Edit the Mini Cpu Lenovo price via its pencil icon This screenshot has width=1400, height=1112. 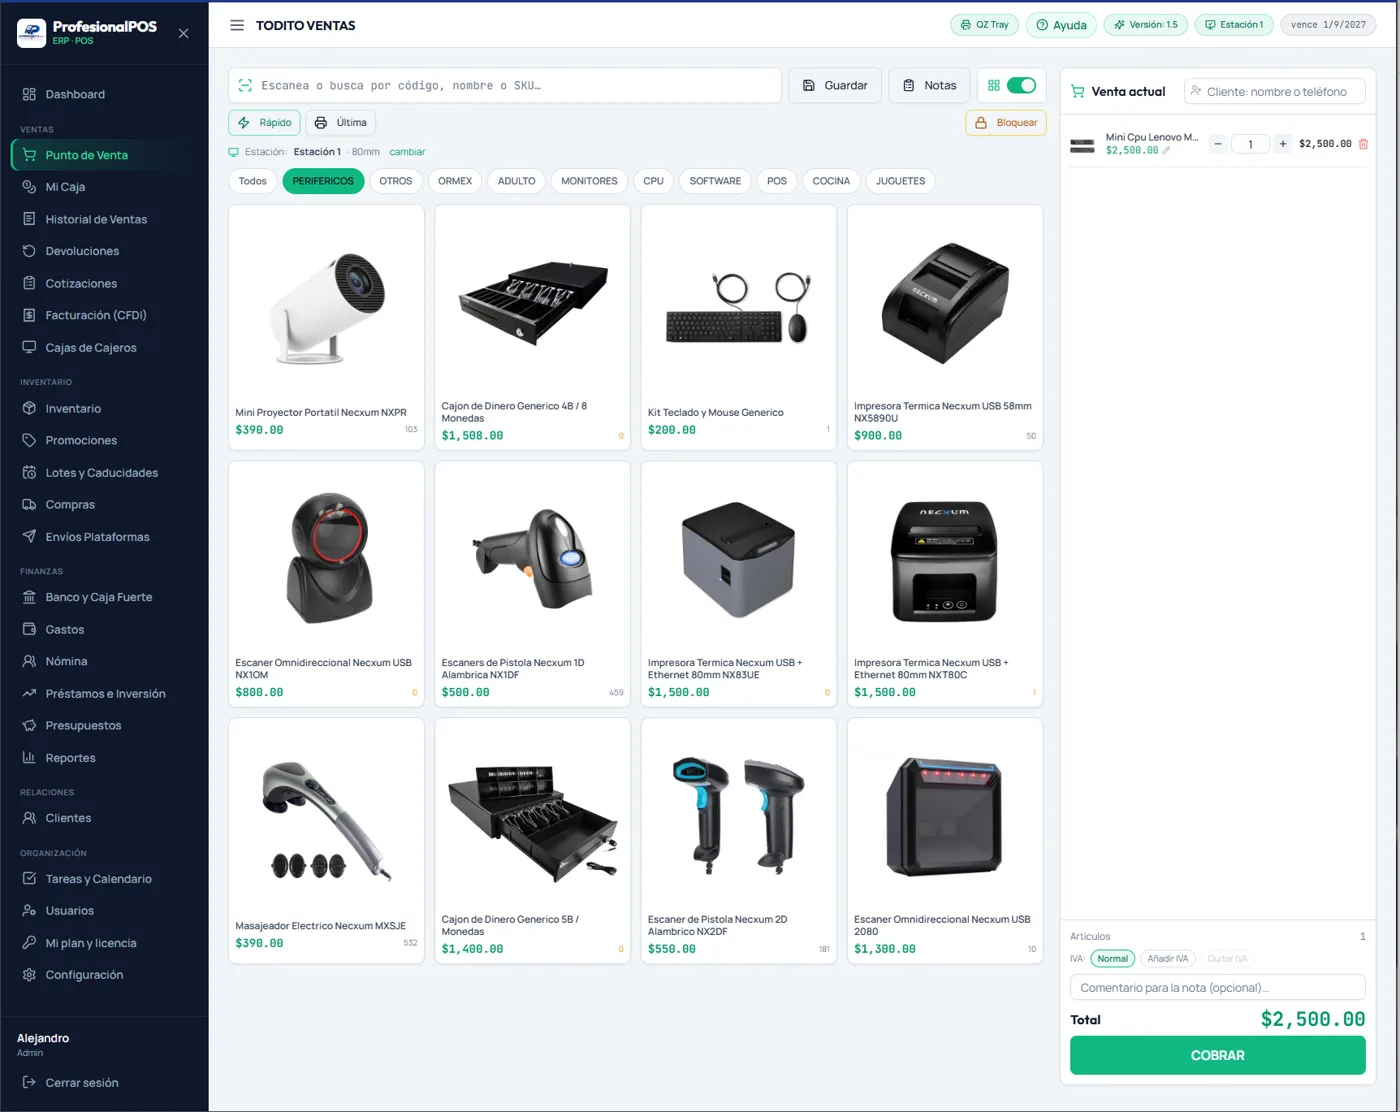(1166, 151)
